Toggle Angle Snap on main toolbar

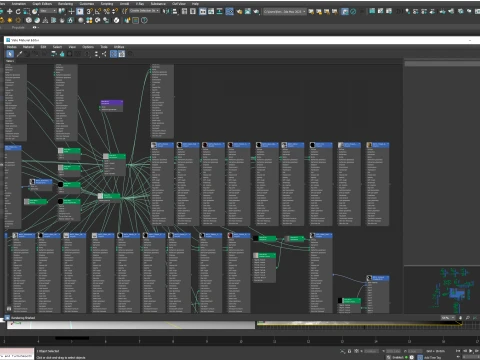pos(97,11)
